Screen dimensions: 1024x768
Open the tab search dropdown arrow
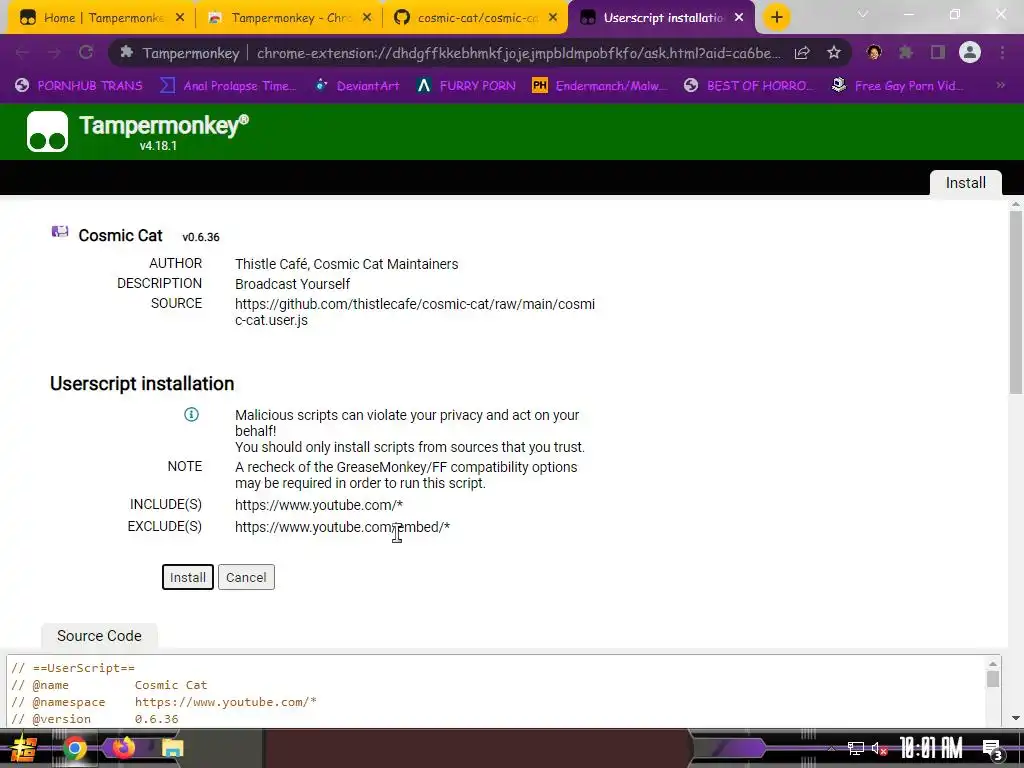(863, 14)
